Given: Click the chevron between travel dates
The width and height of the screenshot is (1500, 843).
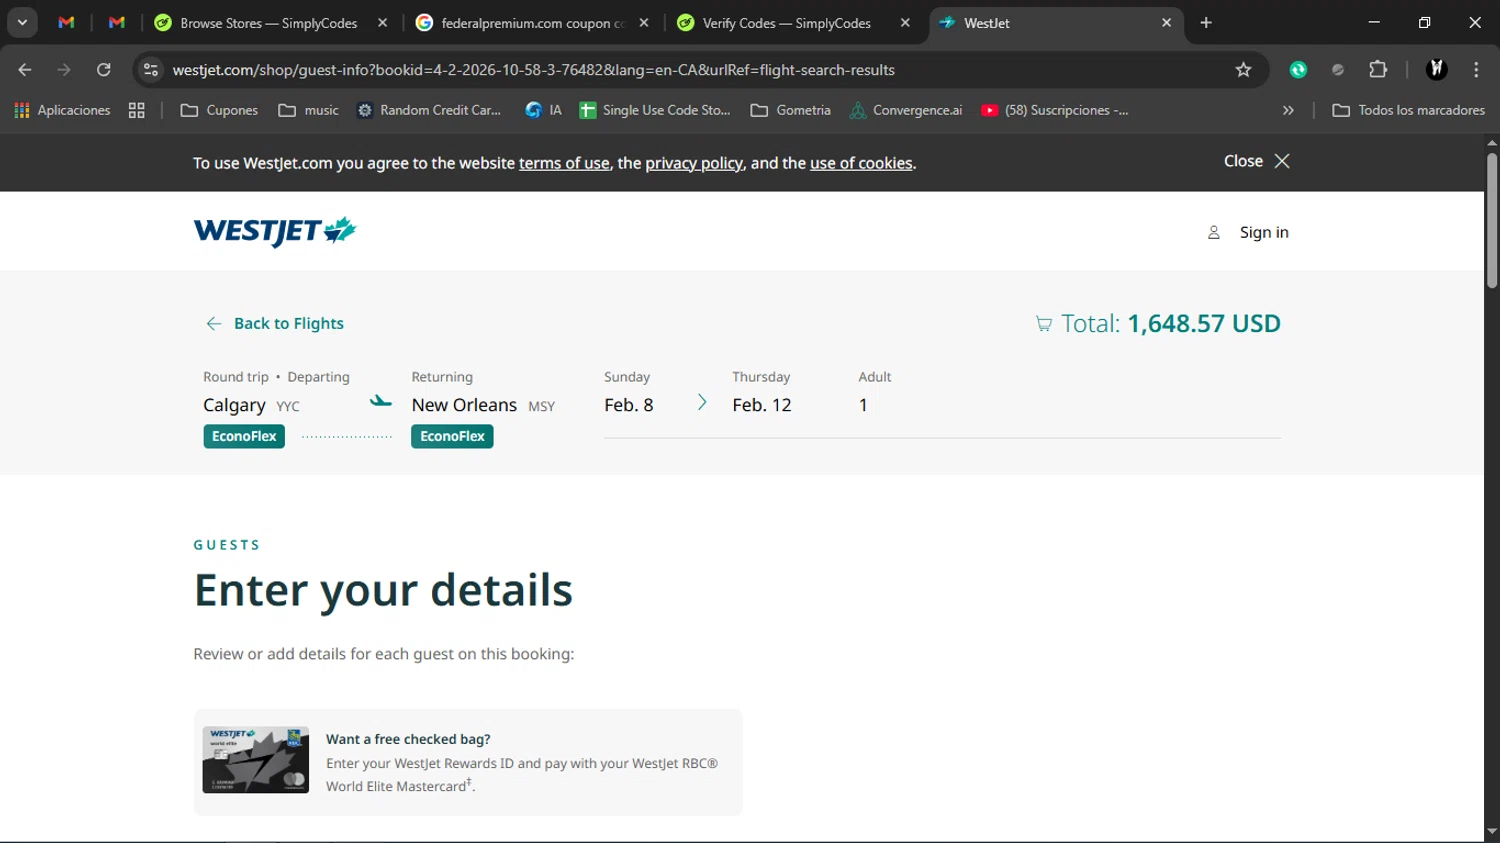Looking at the screenshot, I should pos(702,402).
